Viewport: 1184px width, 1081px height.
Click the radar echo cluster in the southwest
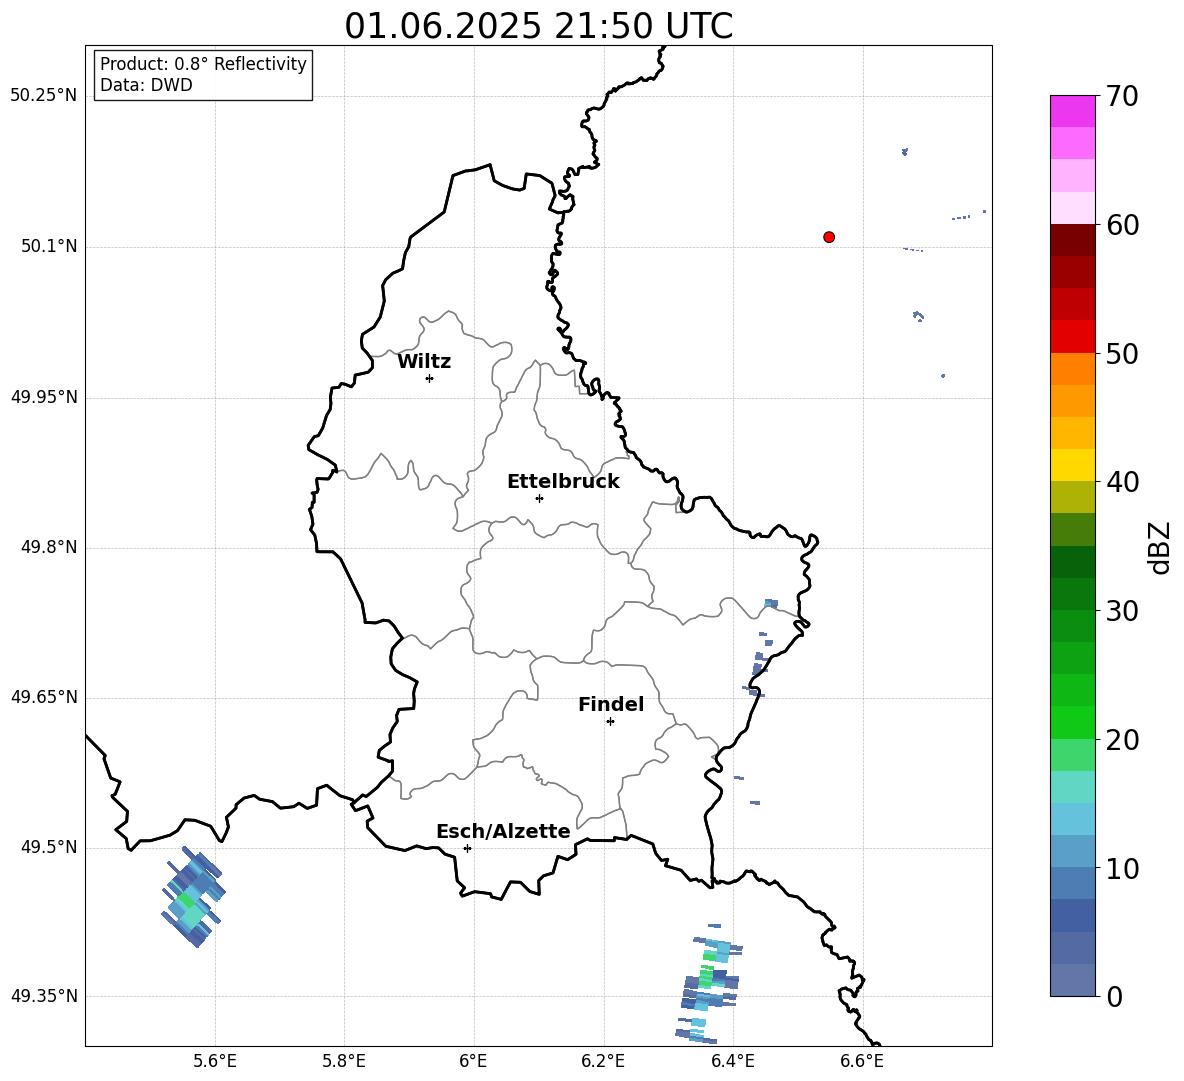193,897
